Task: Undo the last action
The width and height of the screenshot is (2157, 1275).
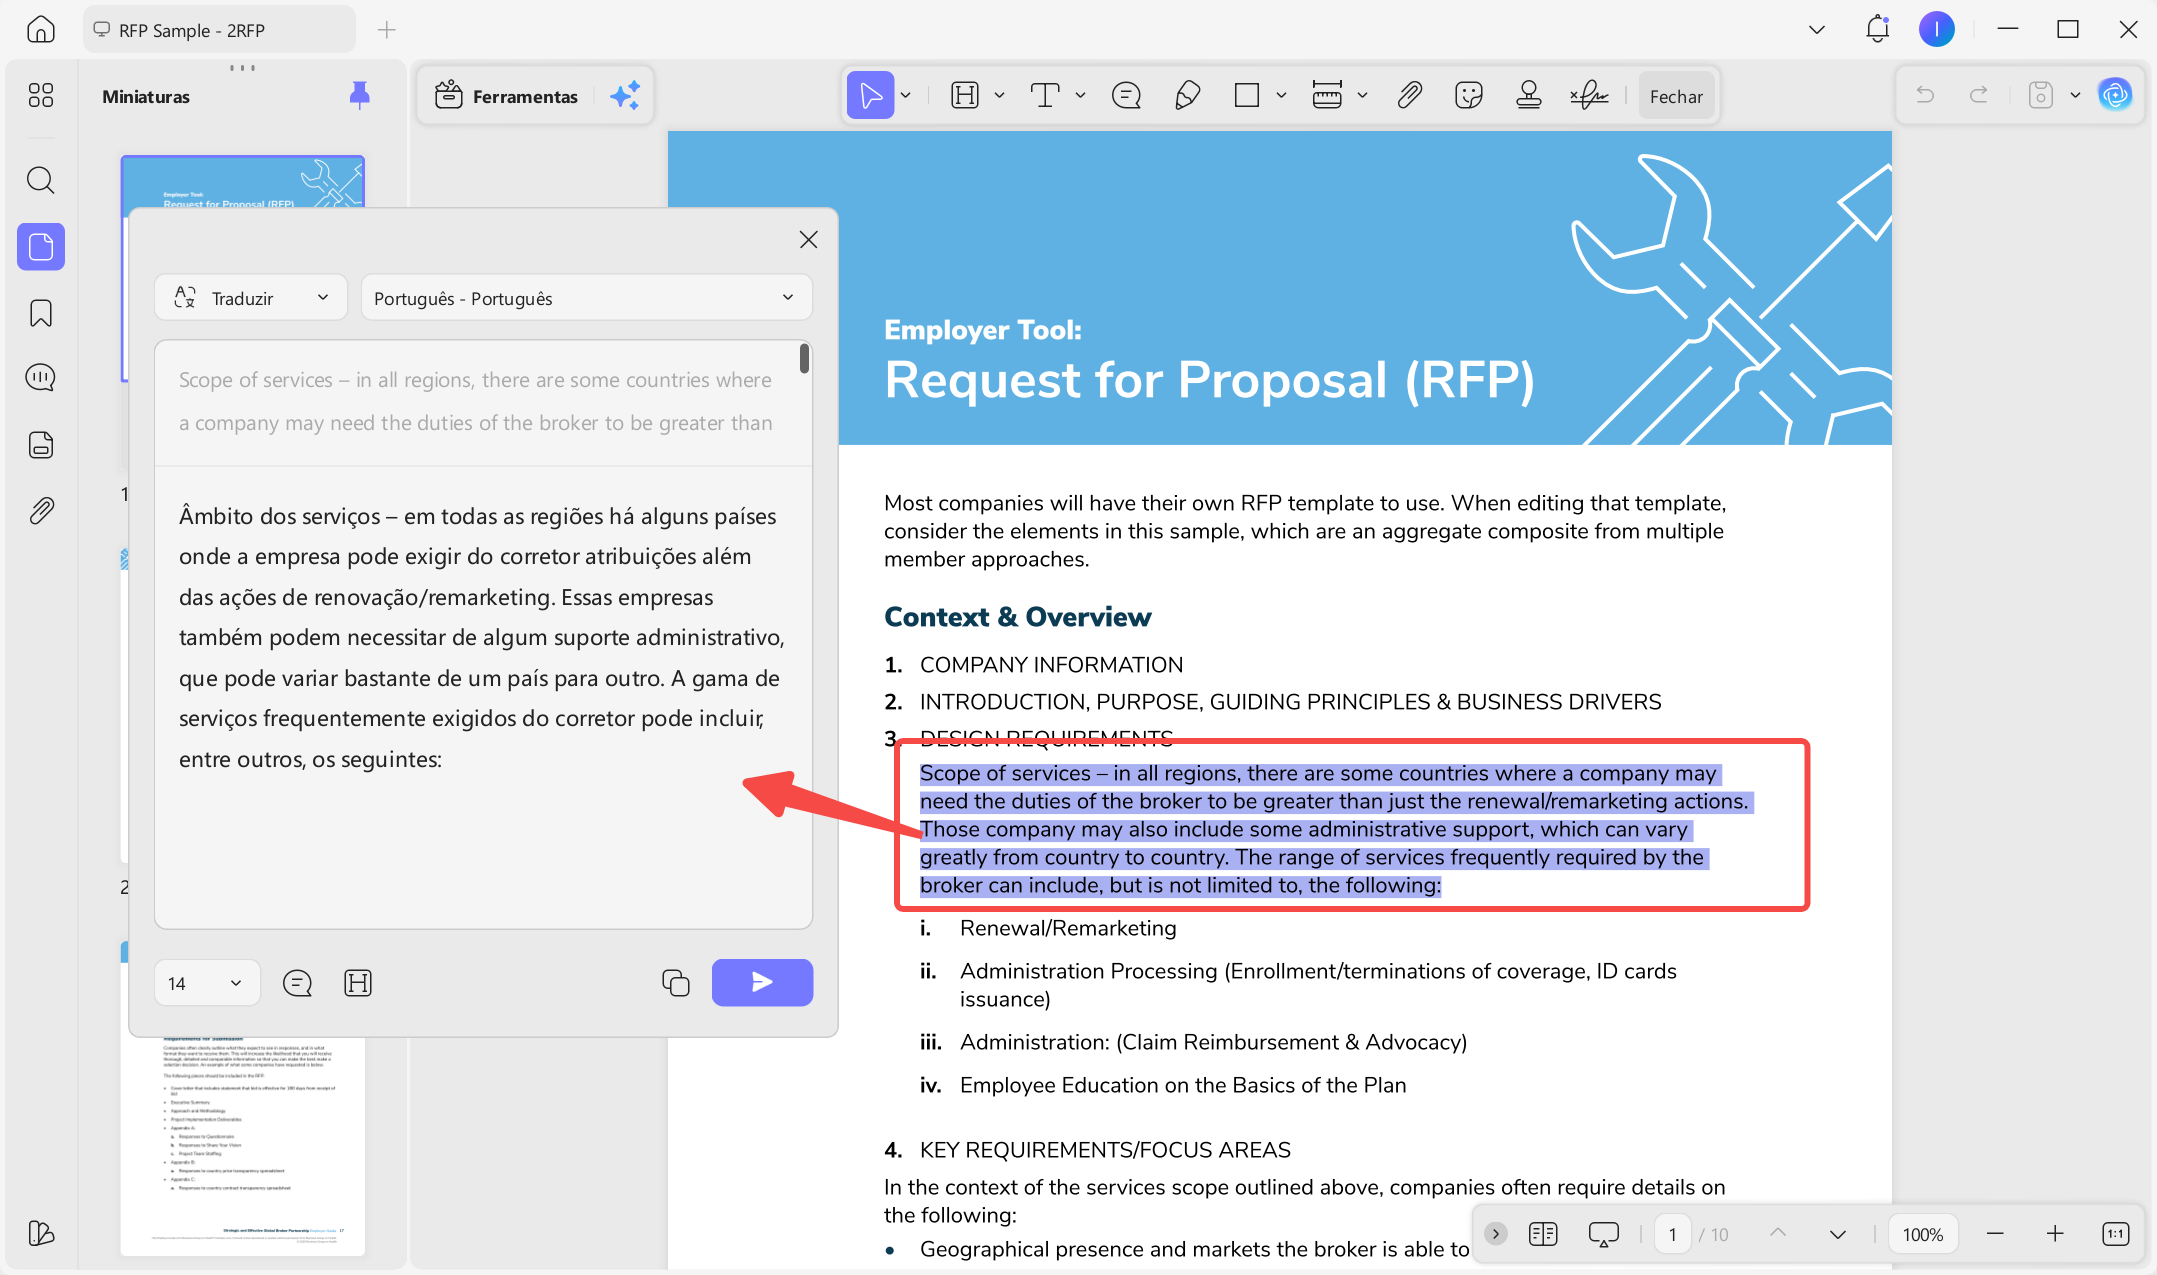Action: coord(1925,95)
